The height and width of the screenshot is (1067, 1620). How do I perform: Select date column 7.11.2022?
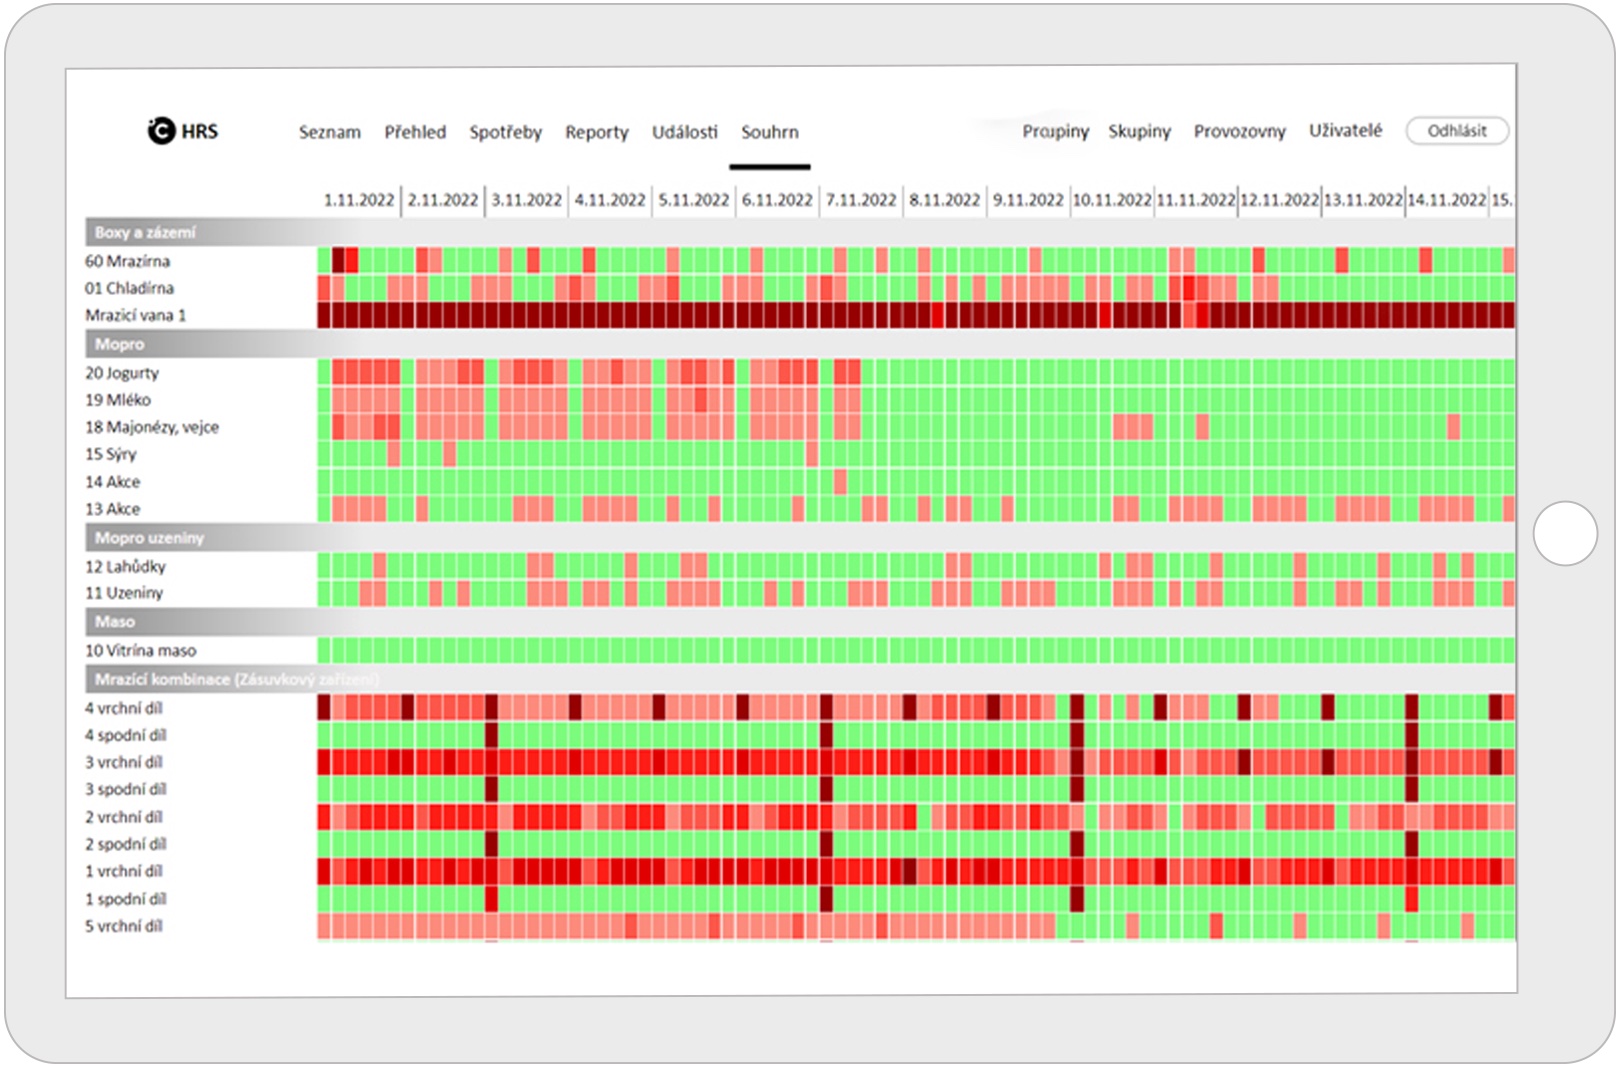(x=861, y=200)
